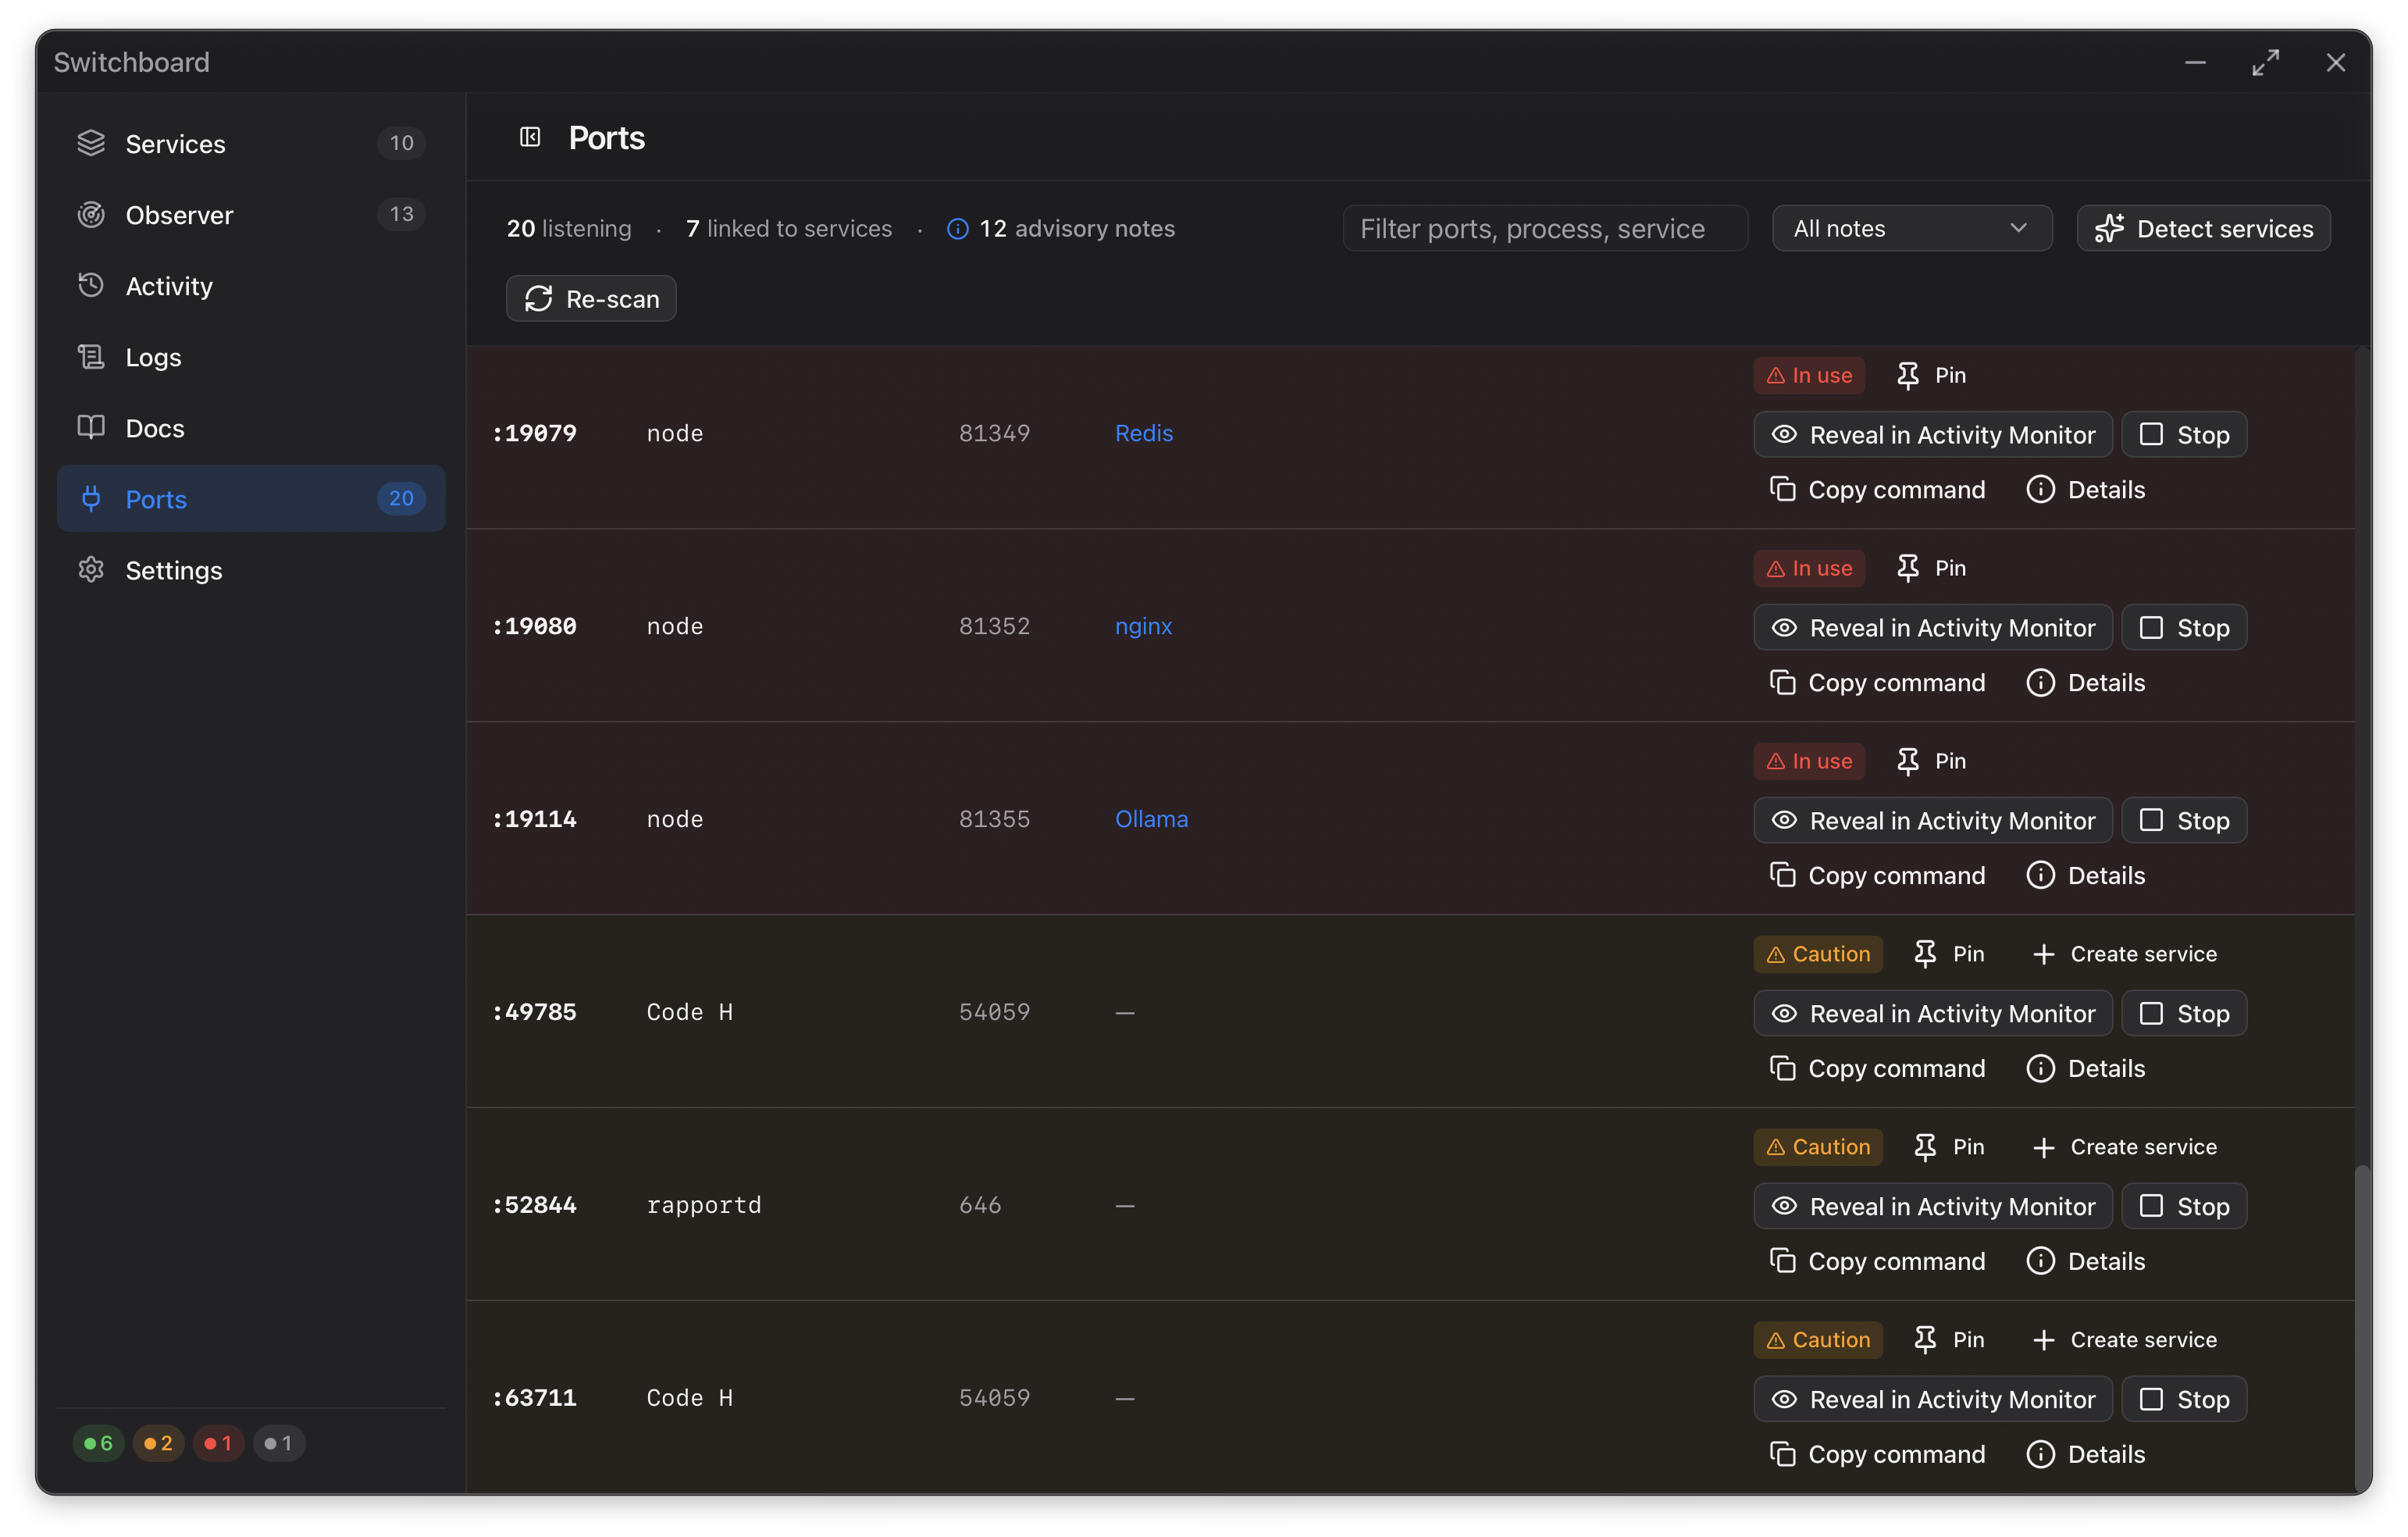Click the ports list scrollbar
The height and width of the screenshot is (1537, 2408).
[2362, 1328]
